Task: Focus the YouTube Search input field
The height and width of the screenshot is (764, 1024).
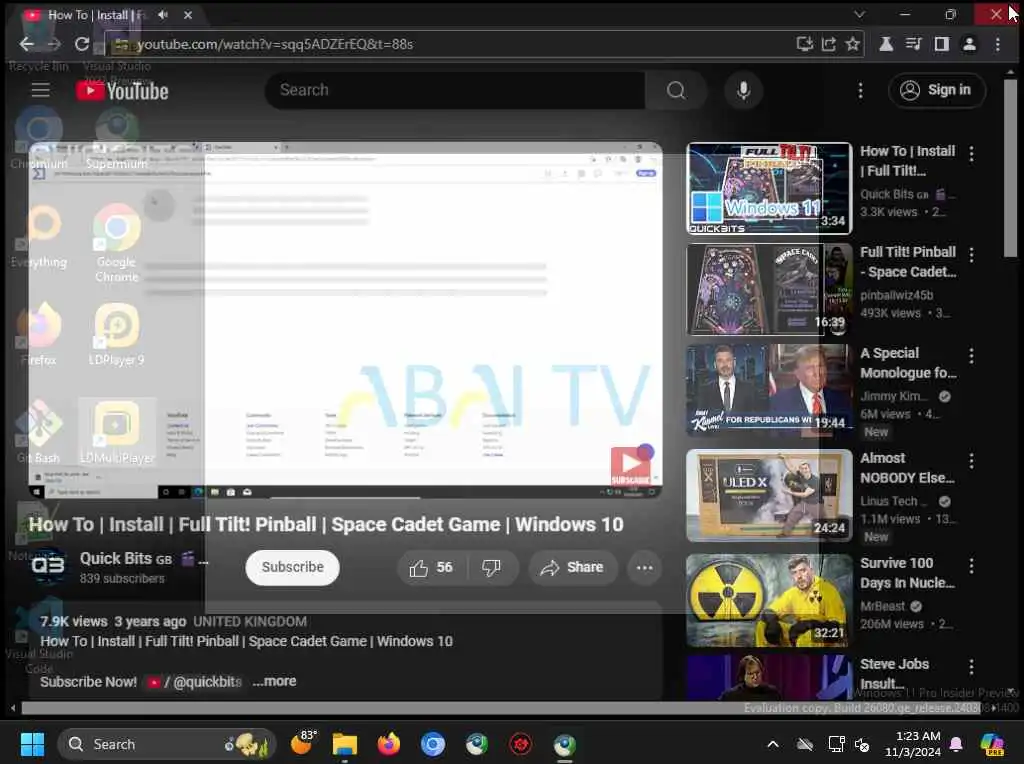Action: pyautogui.click(x=455, y=90)
